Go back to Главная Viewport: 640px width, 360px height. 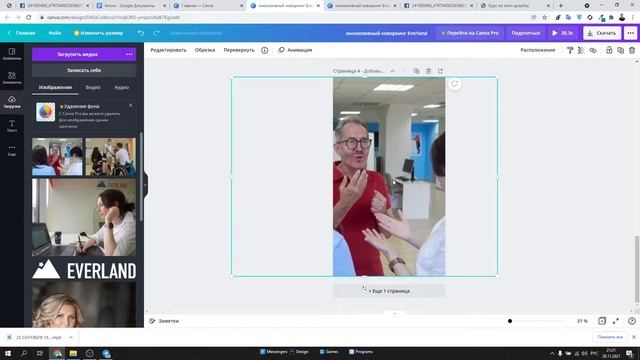click(x=22, y=33)
